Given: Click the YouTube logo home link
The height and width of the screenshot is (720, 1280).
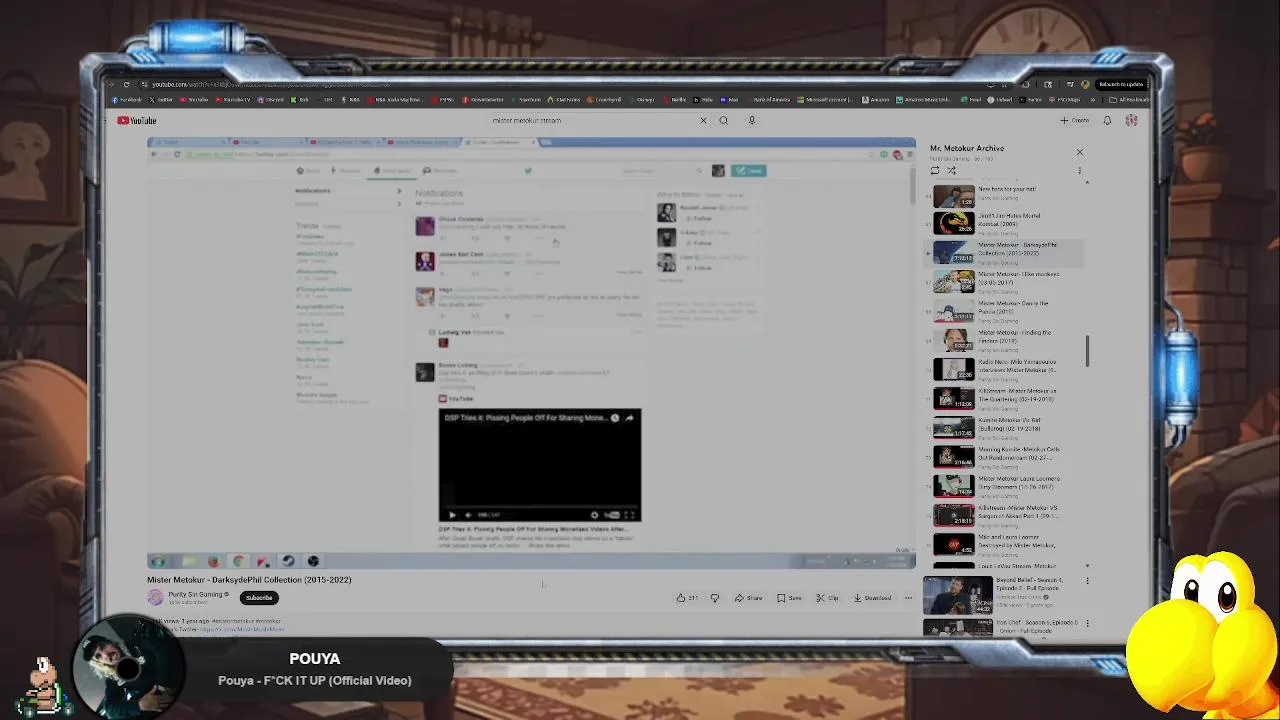Looking at the screenshot, I should [x=136, y=120].
